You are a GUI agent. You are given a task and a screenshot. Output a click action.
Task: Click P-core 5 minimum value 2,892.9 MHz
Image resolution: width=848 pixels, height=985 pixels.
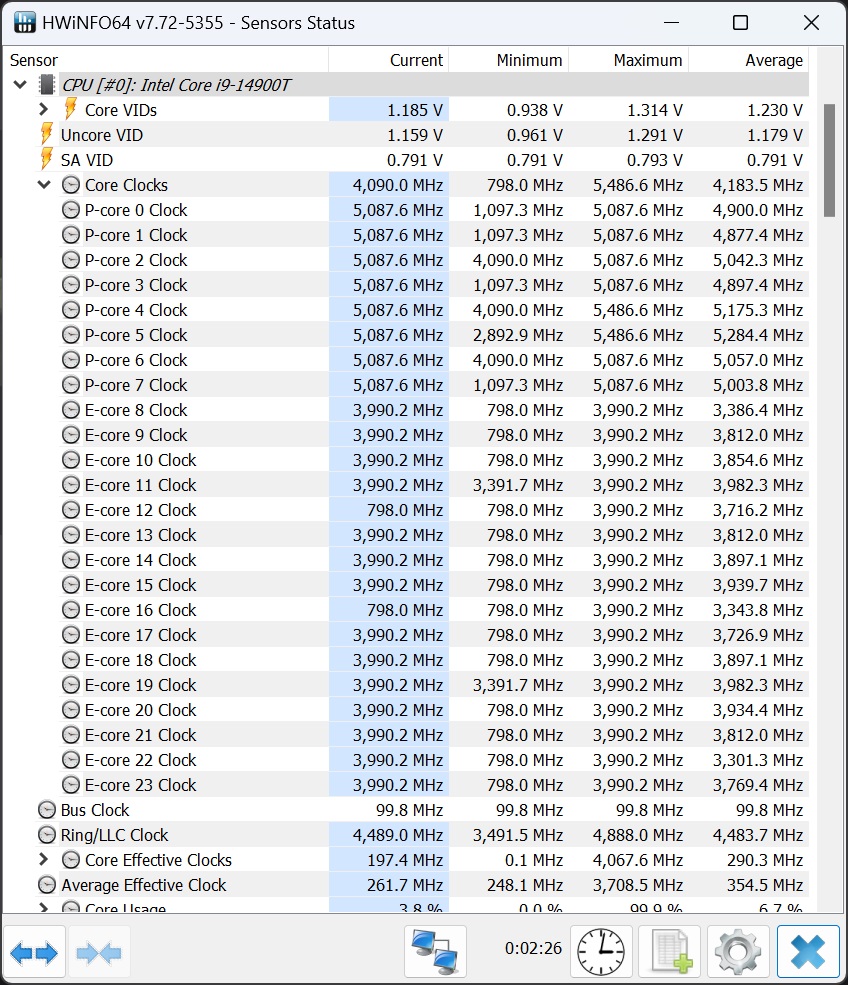[518, 335]
